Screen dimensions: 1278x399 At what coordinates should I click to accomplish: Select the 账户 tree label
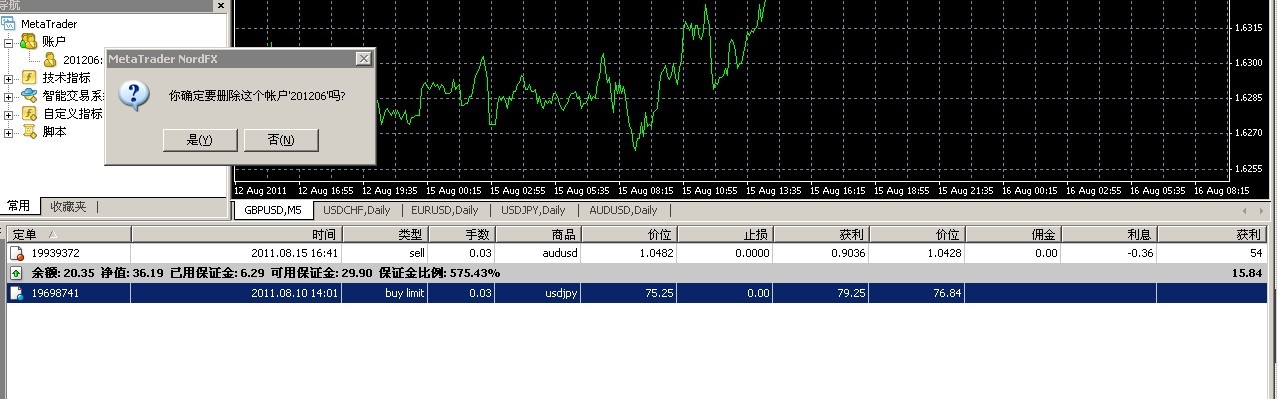point(54,42)
